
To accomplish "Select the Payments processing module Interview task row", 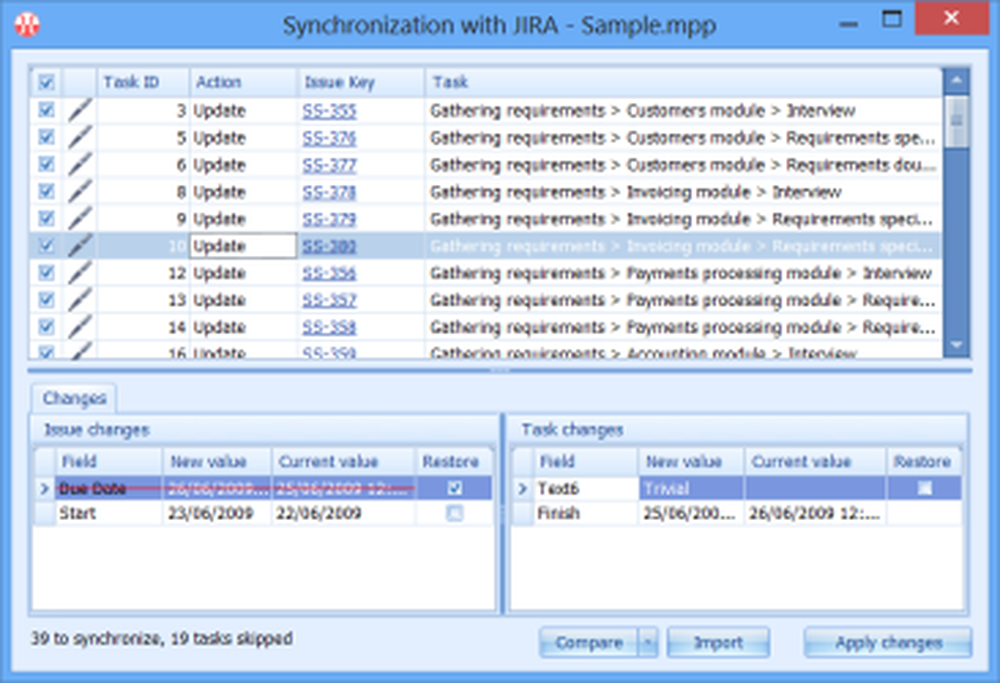I will [485, 273].
